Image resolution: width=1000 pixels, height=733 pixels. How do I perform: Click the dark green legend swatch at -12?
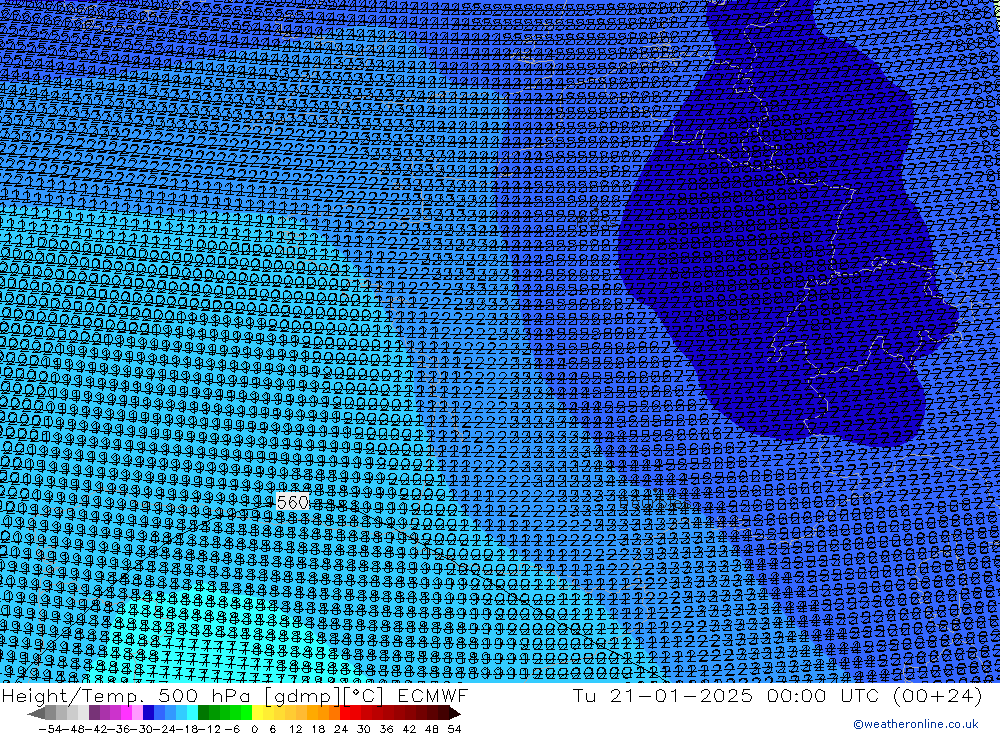tap(203, 712)
